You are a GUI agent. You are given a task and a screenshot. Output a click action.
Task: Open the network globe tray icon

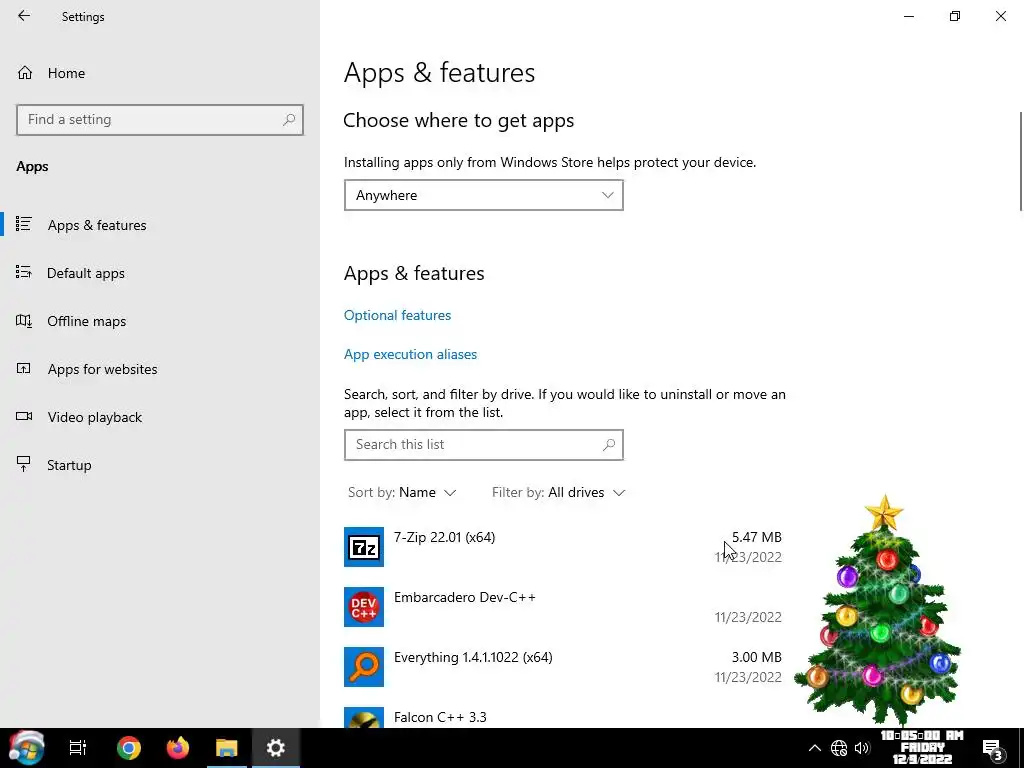(x=839, y=748)
